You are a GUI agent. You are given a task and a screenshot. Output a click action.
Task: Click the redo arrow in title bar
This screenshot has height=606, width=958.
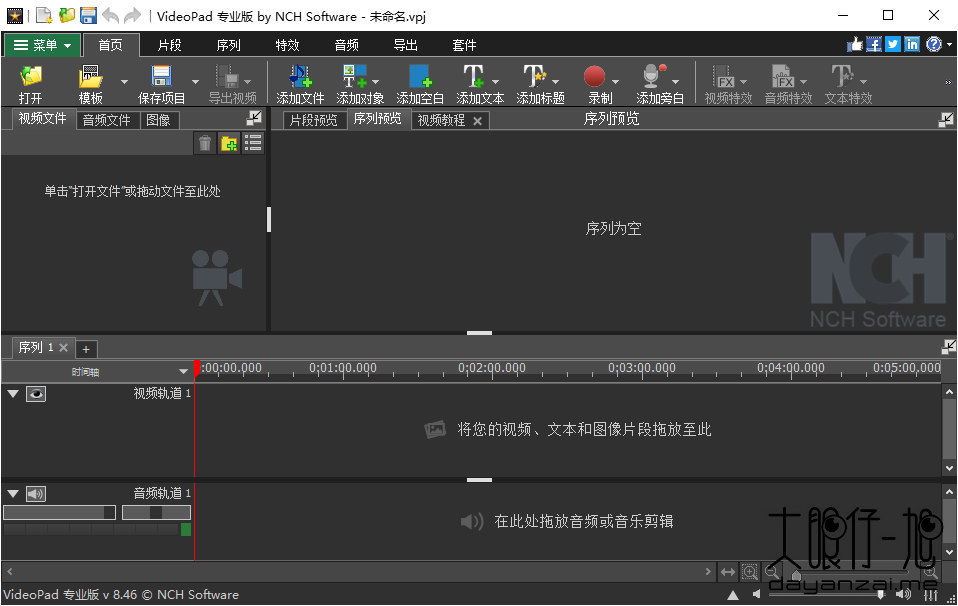(x=132, y=15)
